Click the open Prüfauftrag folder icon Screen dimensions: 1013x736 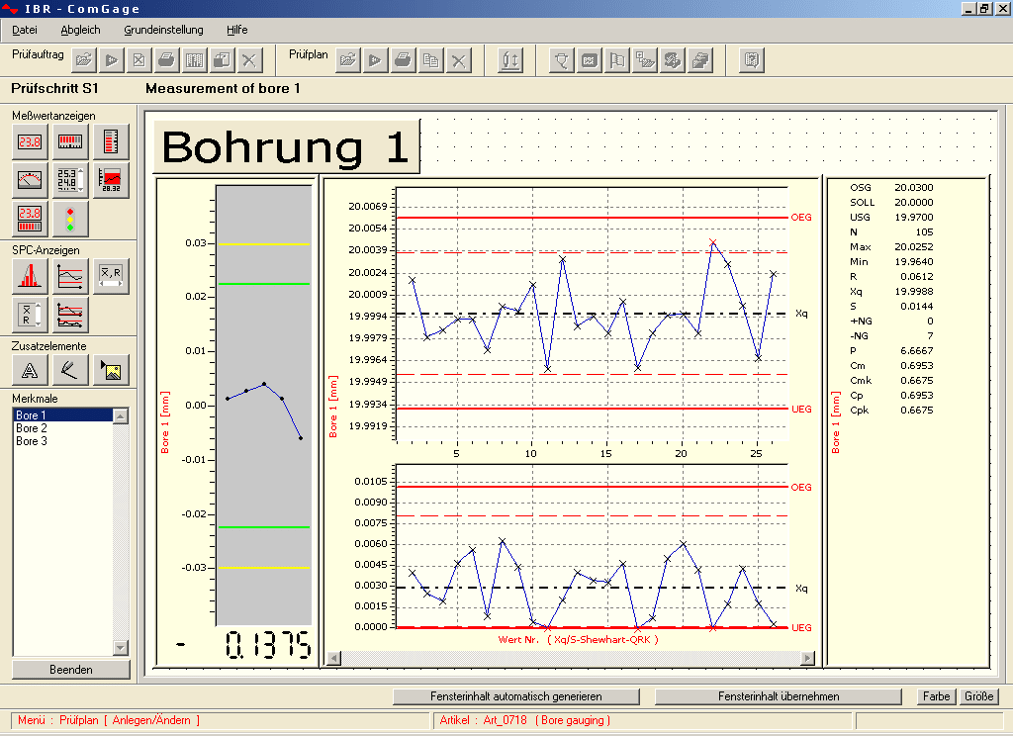(x=84, y=61)
